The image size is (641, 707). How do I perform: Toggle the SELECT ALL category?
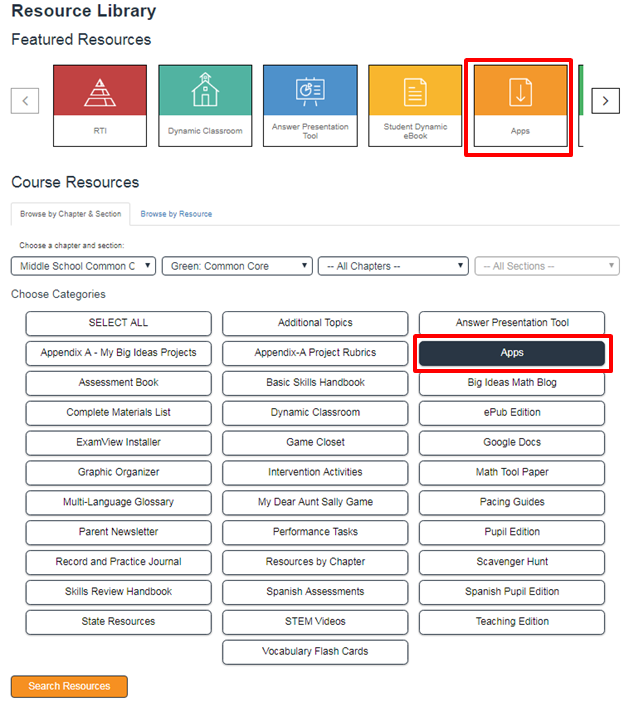tap(118, 323)
